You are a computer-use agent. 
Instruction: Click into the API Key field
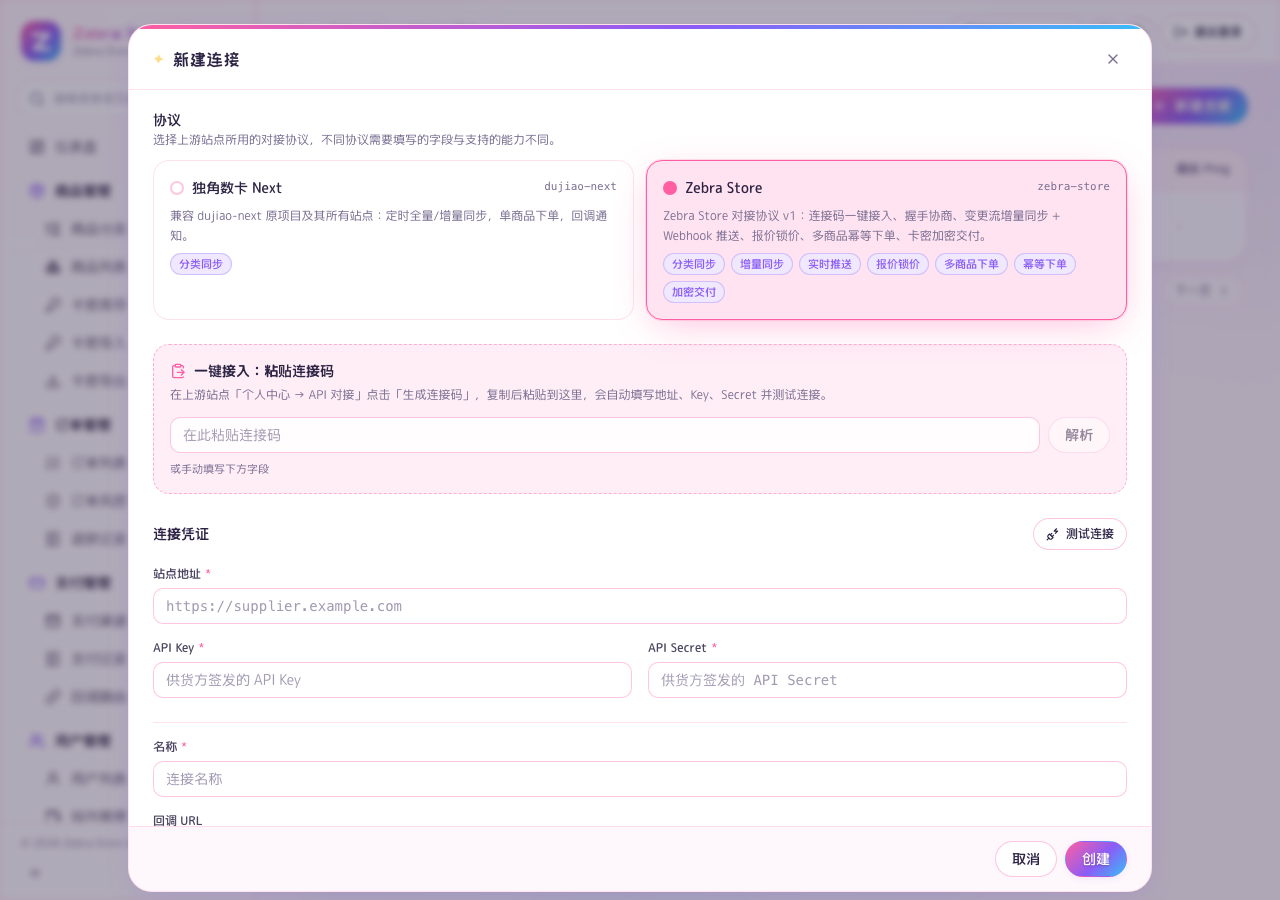[392, 680]
